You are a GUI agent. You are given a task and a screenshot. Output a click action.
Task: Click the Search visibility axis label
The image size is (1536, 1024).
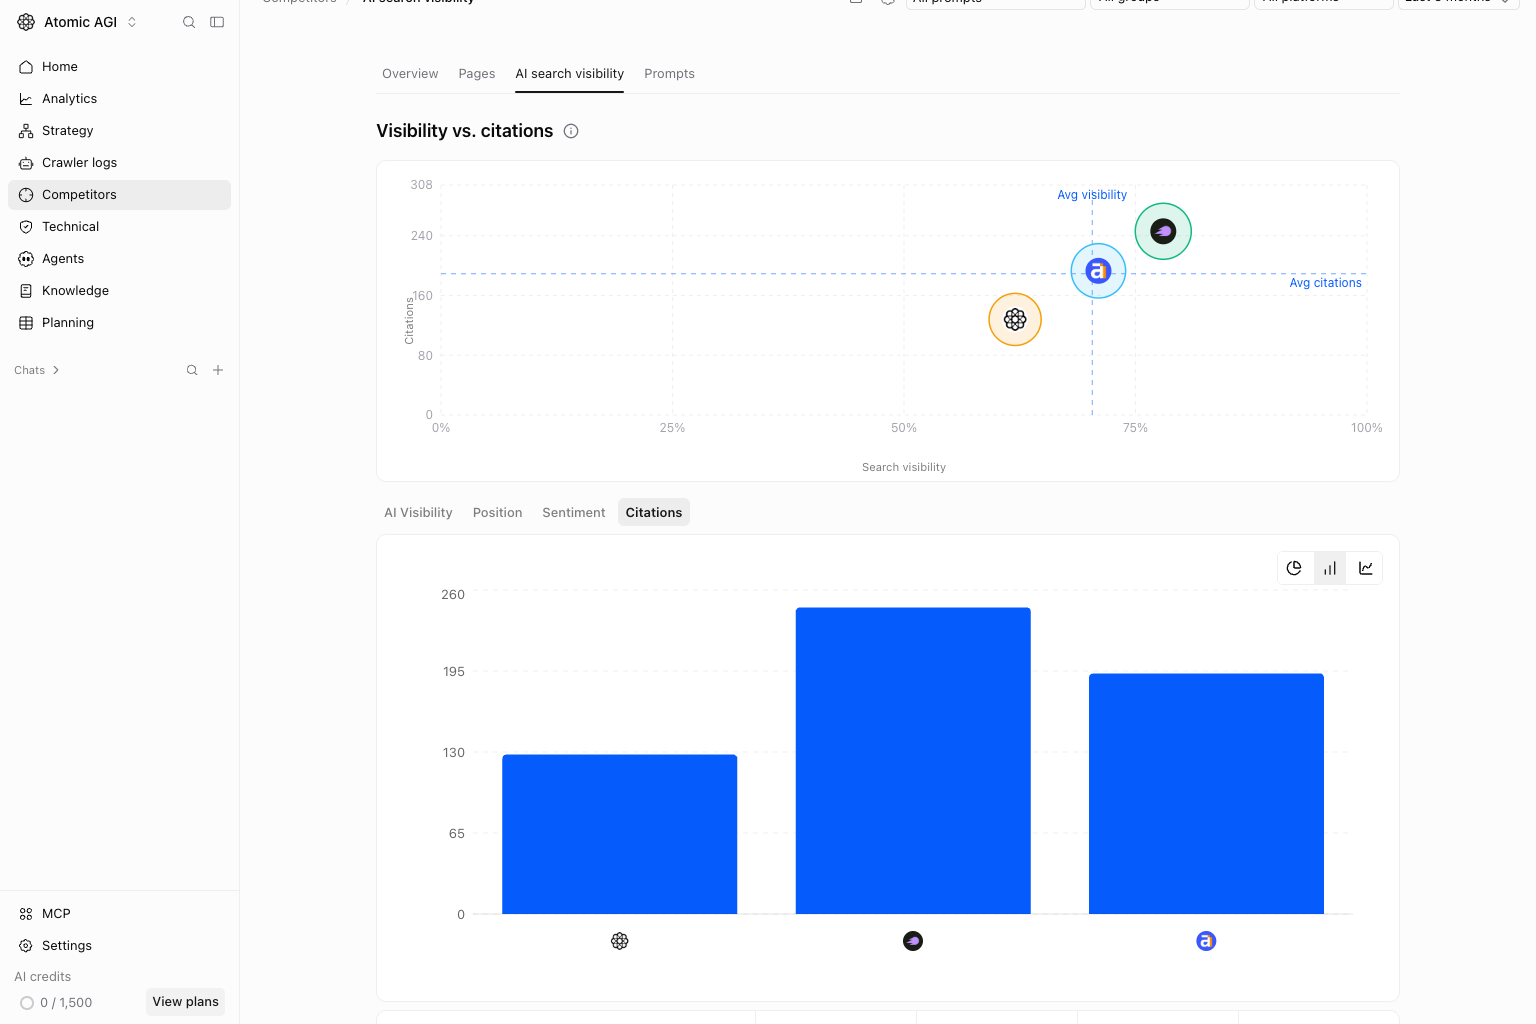click(904, 467)
